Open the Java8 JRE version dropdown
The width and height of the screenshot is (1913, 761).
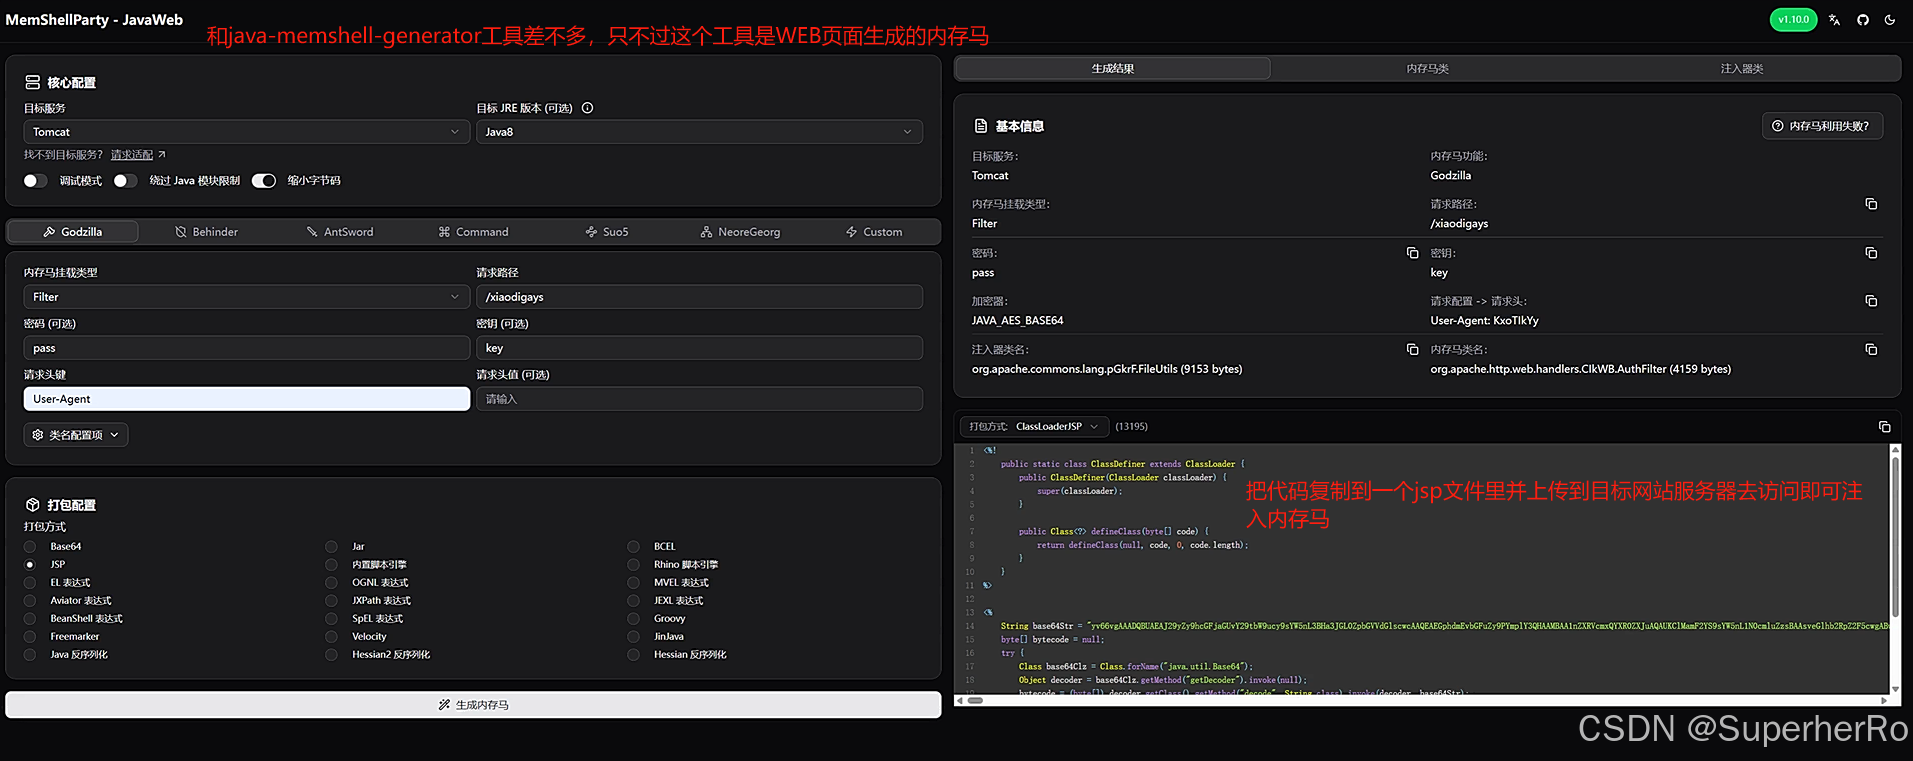click(699, 132)
